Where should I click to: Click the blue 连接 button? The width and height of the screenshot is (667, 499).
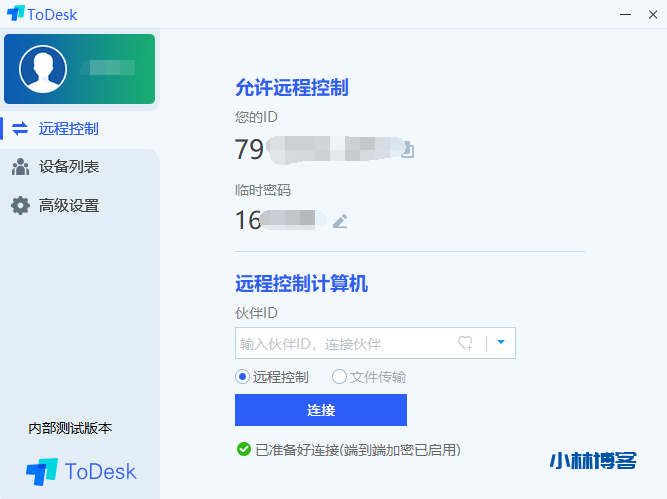320,410
